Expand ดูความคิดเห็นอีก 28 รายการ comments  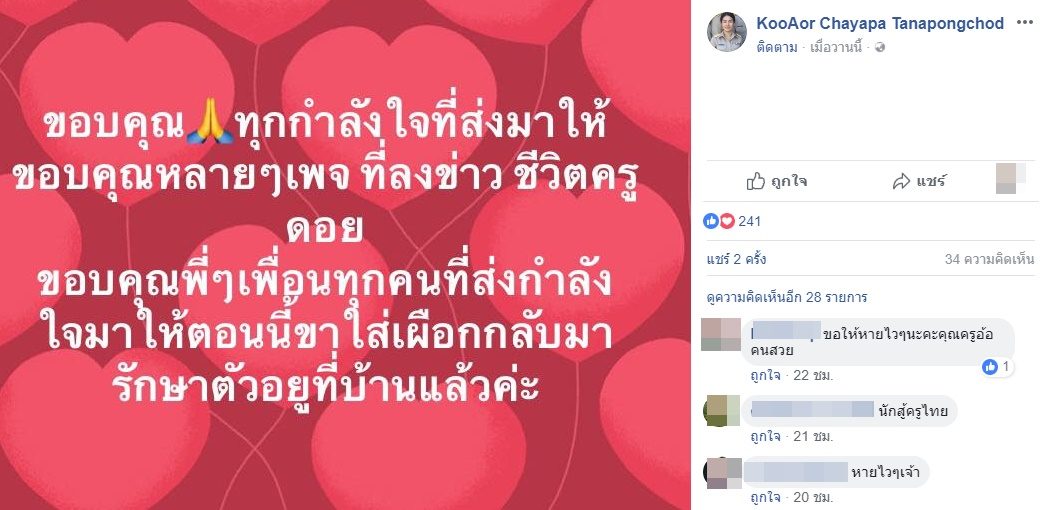click(x=787, y=297)
